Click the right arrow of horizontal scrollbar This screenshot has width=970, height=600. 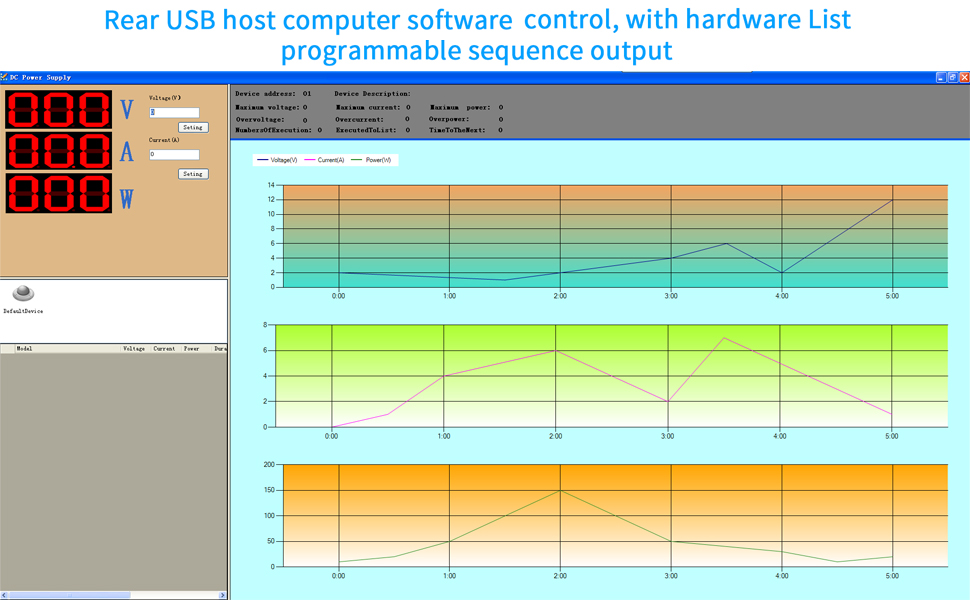tap(223, 595)
